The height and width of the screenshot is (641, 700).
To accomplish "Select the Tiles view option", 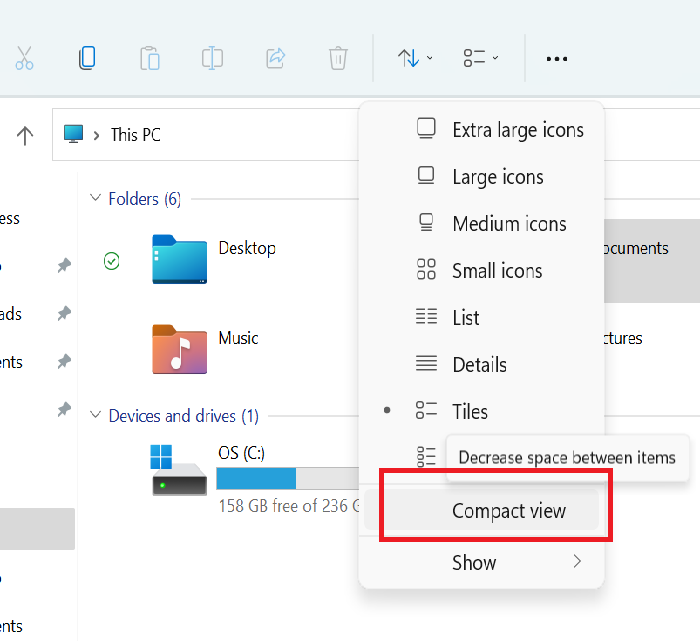I will point(469,412).
